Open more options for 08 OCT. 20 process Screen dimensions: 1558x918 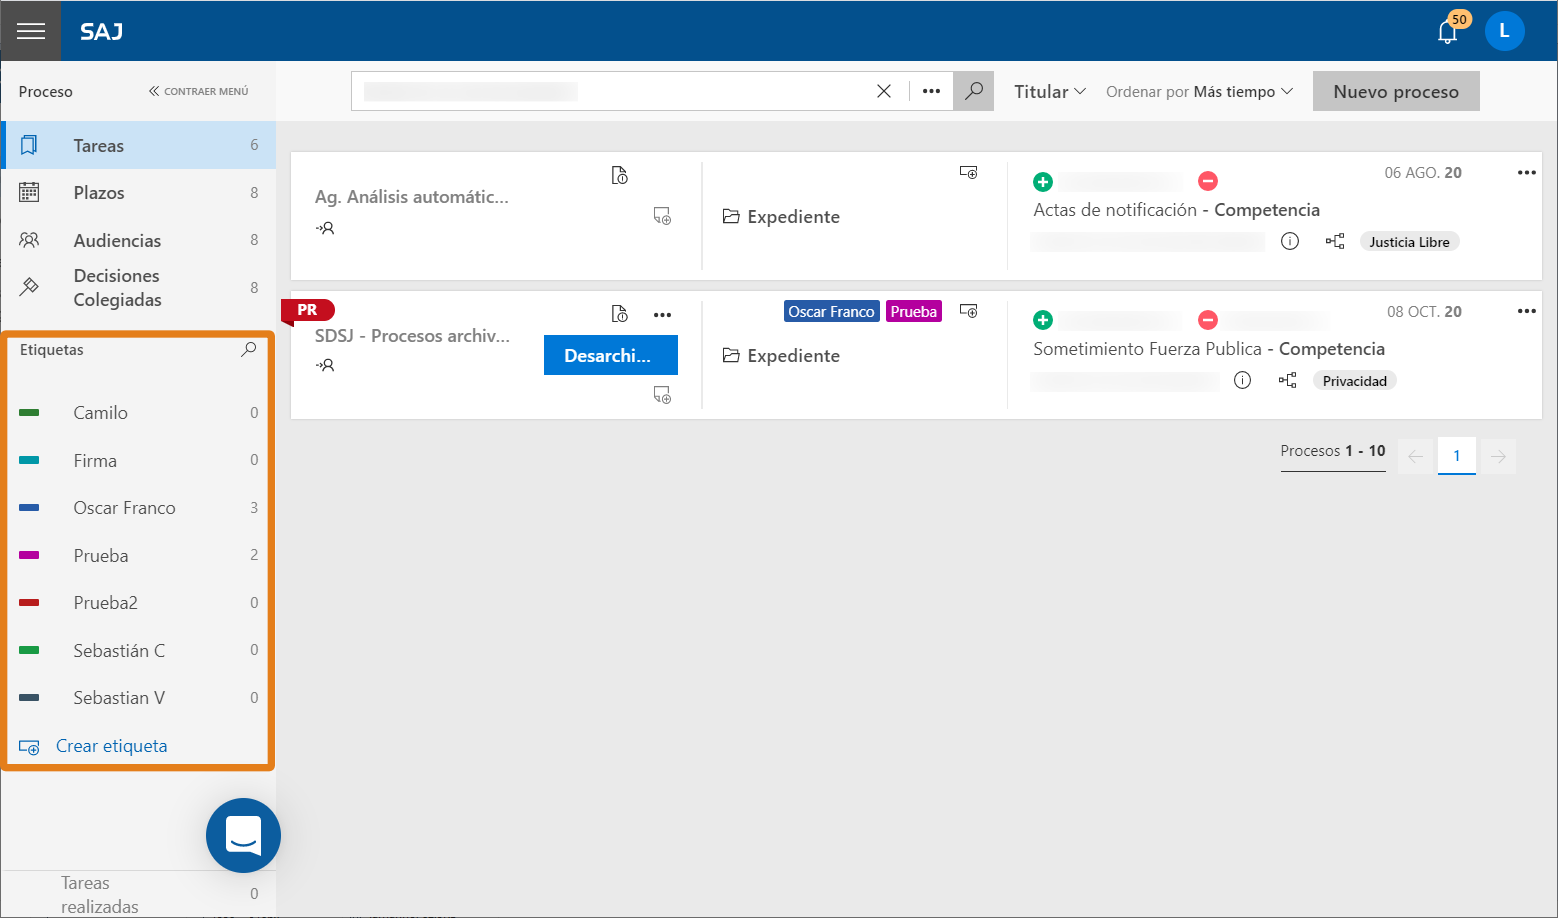[x=1526, y=311]
